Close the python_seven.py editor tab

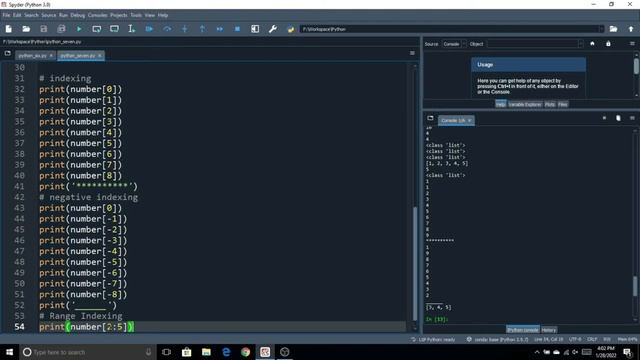[100, 56]
